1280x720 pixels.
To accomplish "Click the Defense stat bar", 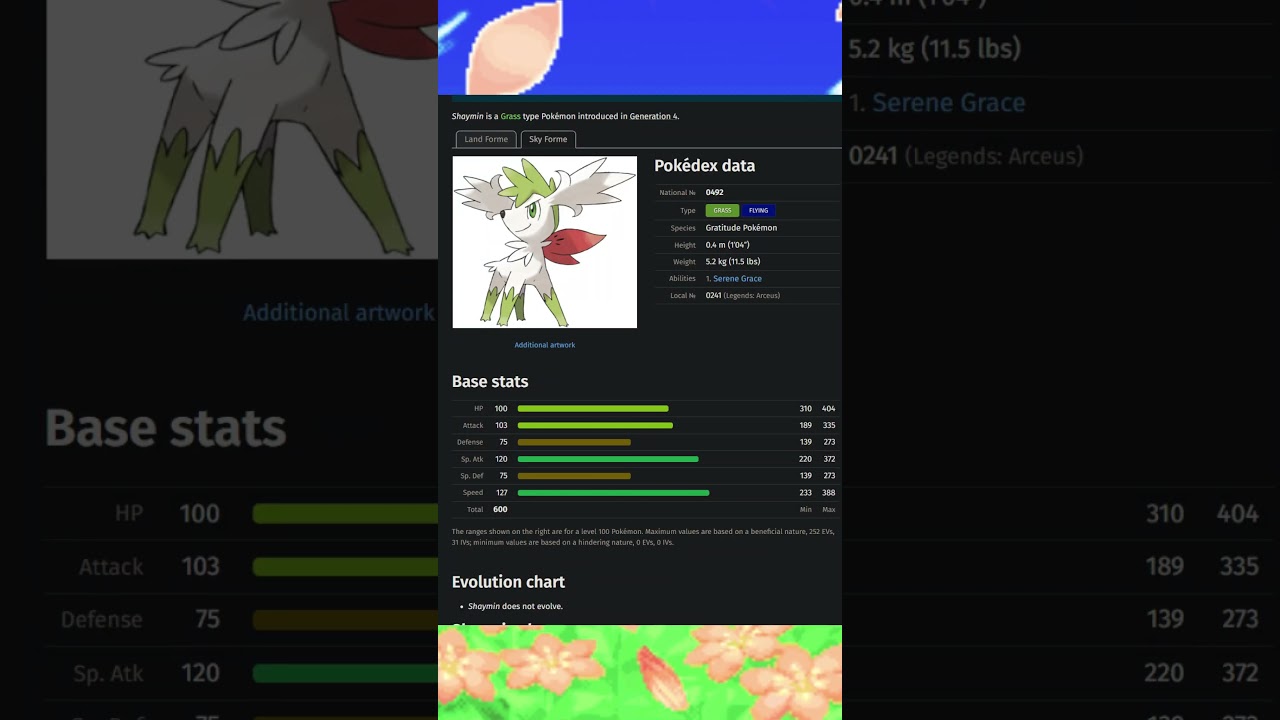I will [574, 442].
